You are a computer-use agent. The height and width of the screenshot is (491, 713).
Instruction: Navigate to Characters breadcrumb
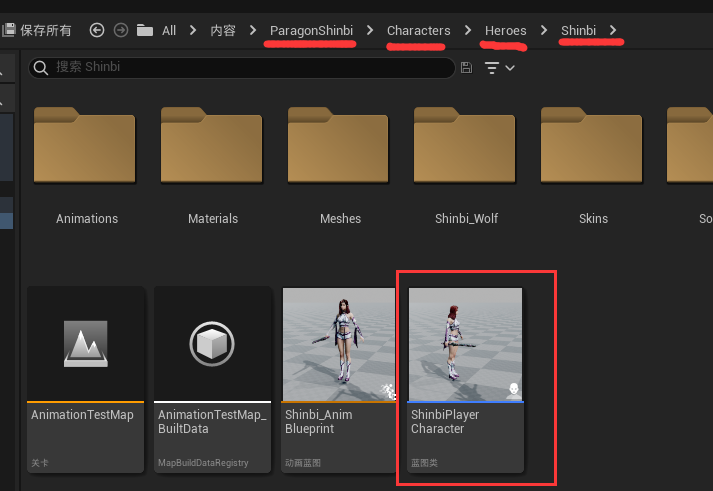[x=418, y=30]
